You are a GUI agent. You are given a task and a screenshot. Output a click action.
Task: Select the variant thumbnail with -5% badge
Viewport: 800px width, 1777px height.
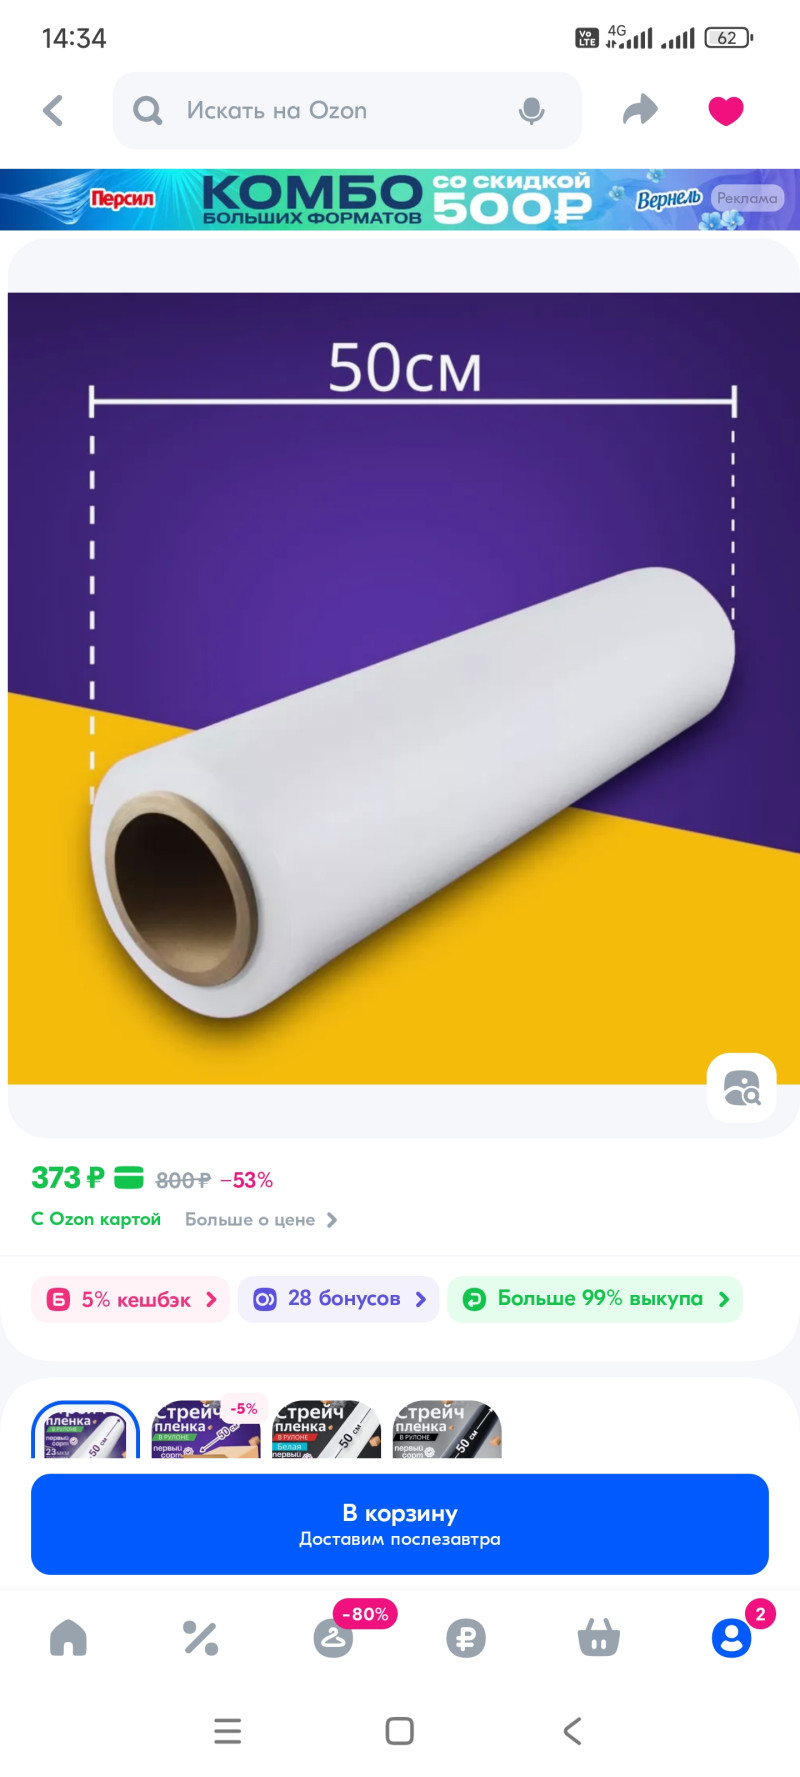coord(205,1430)
